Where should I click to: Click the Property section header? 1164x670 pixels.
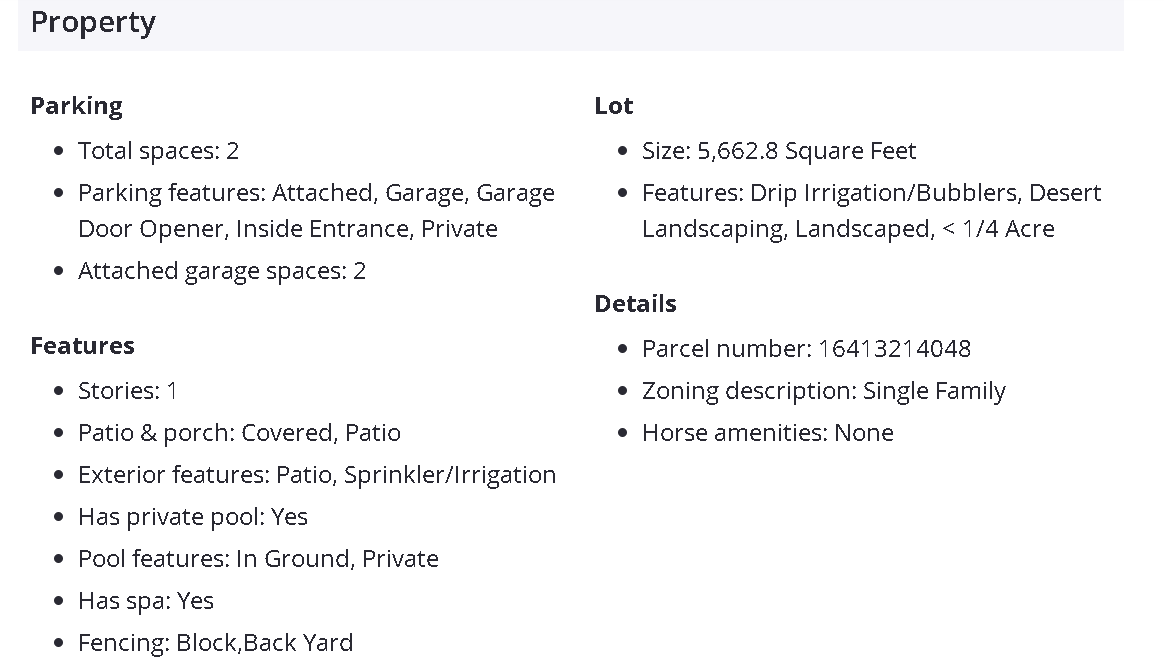pyautogui.click(x=93, y=23)
